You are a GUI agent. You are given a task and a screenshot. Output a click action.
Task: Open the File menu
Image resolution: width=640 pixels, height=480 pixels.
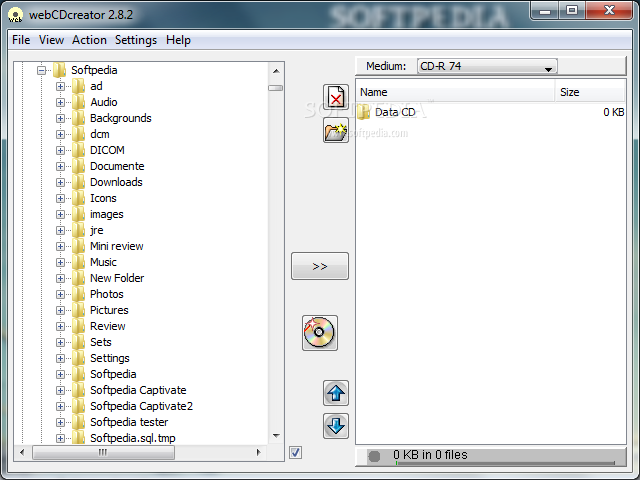[21, 40]
